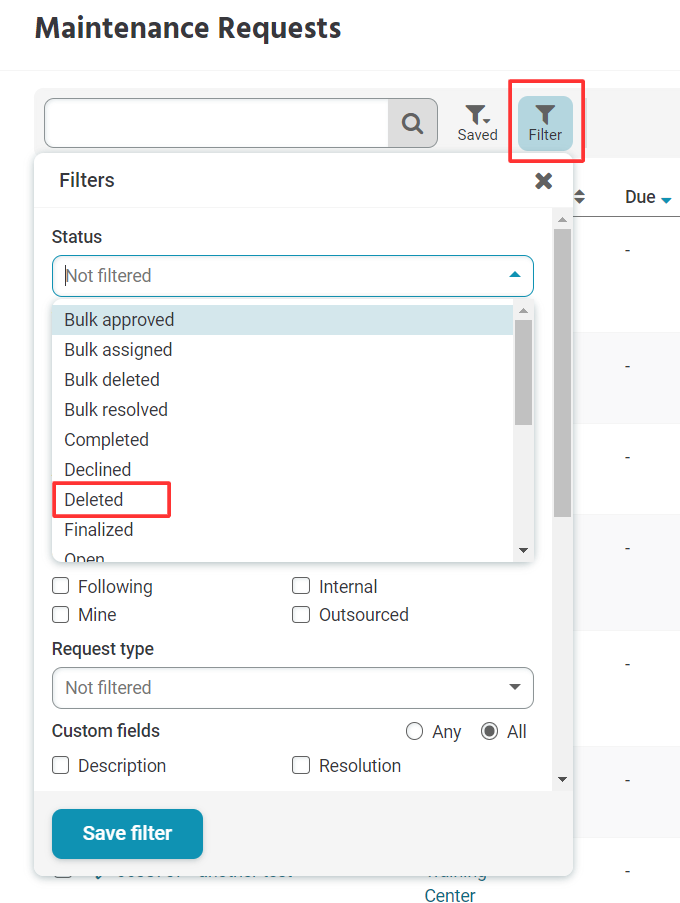Viewport: 680px width, 903px height.
Task: Click the collapse chevron on the Status dropdown
Action: pyautogui.click(x=515, y=275)
